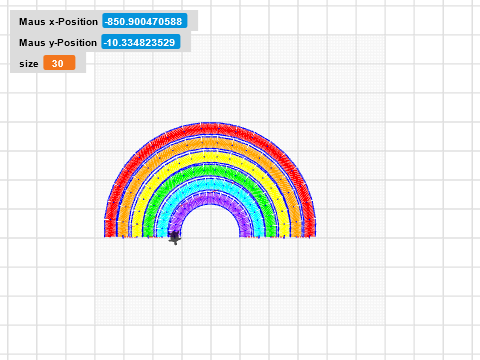Click the dark sprite at rainbow base

[x=174, y=238]
